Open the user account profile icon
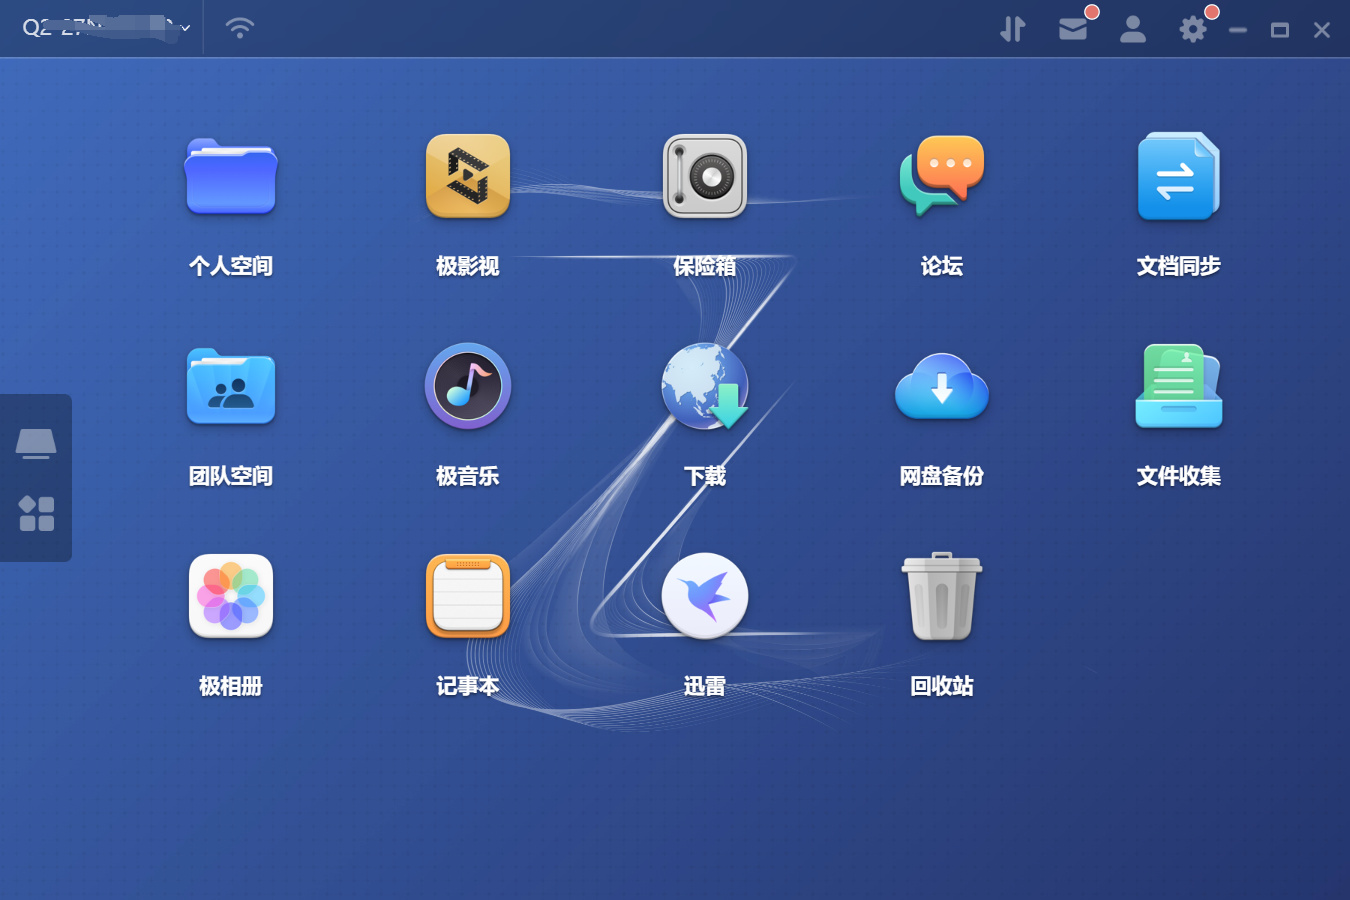This screenshot has width=1350, height=900. point(1133,29)
